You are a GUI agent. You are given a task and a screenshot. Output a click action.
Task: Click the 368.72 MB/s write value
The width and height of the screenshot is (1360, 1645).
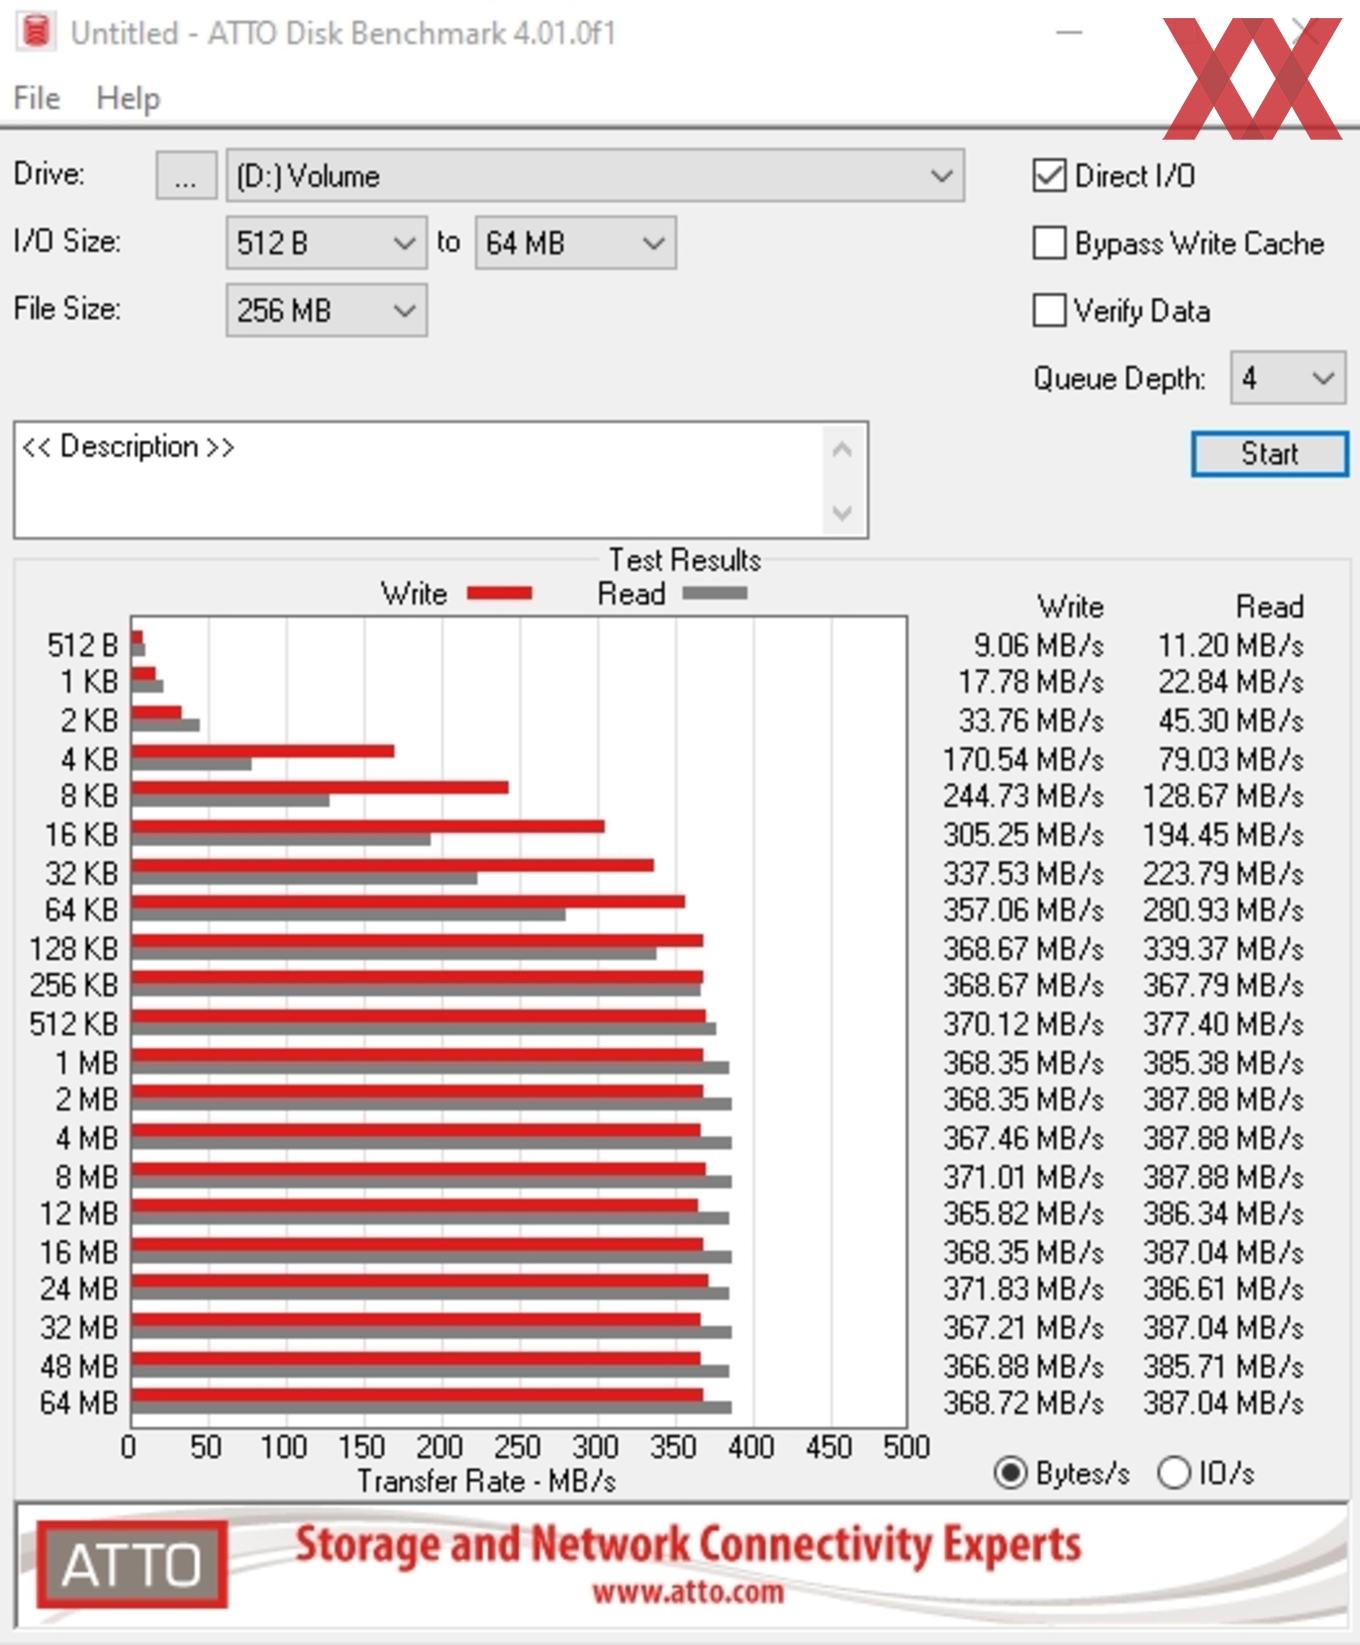tap(1023, 1403)
